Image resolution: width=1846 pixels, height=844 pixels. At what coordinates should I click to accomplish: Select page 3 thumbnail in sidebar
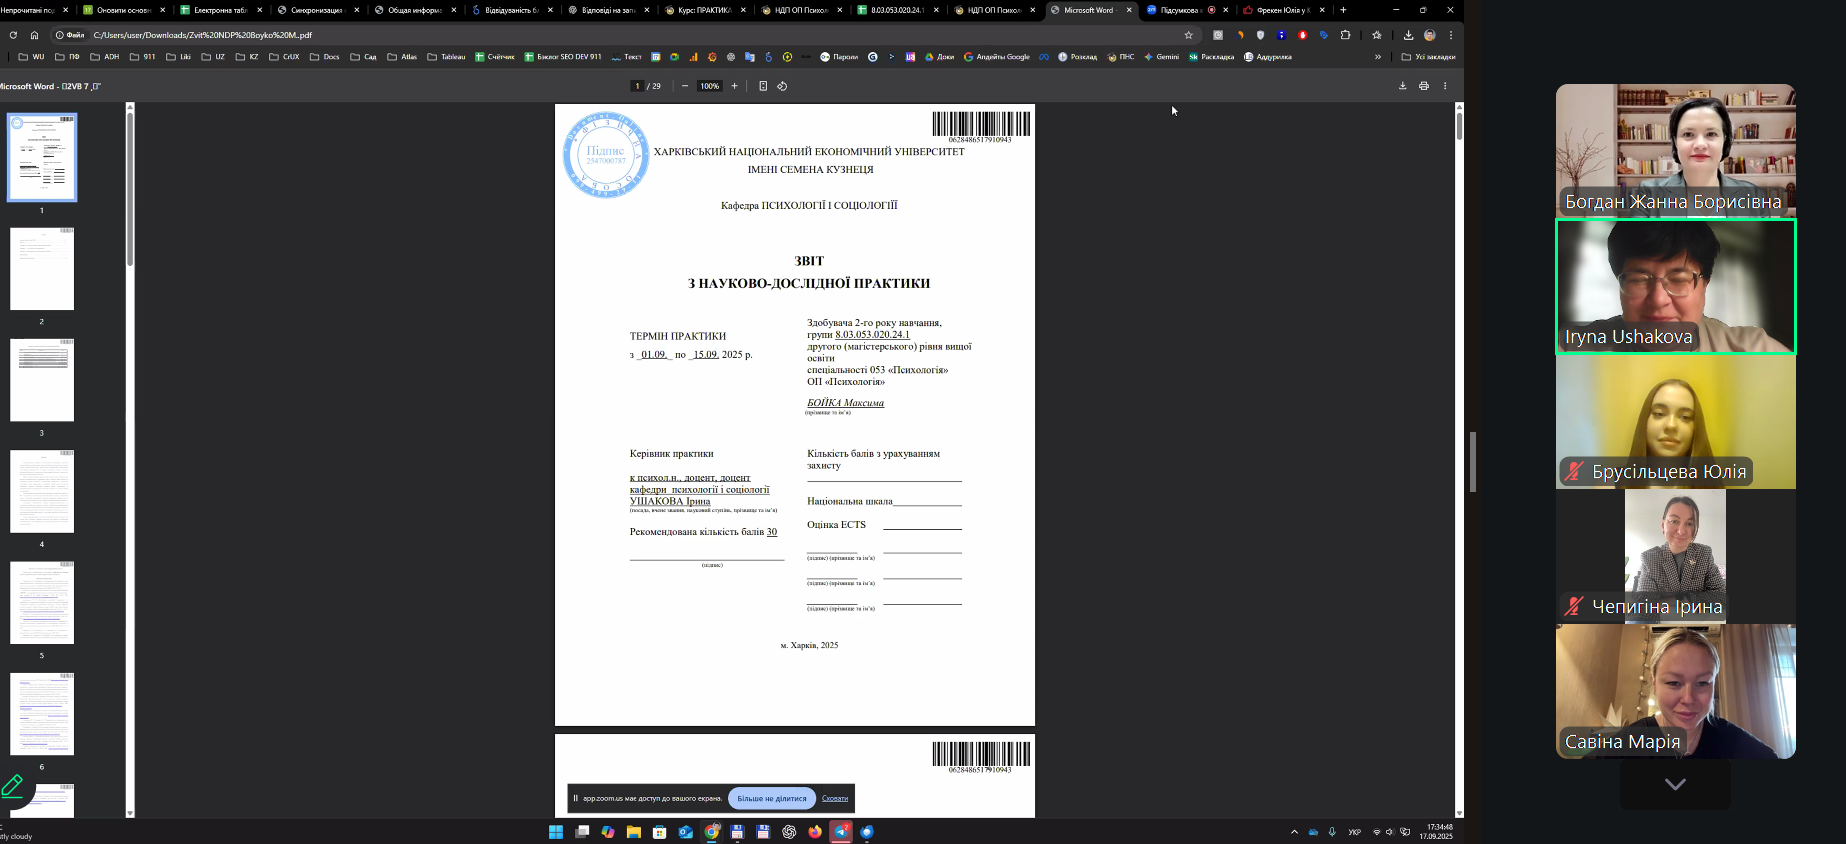[x=42, y=380]
